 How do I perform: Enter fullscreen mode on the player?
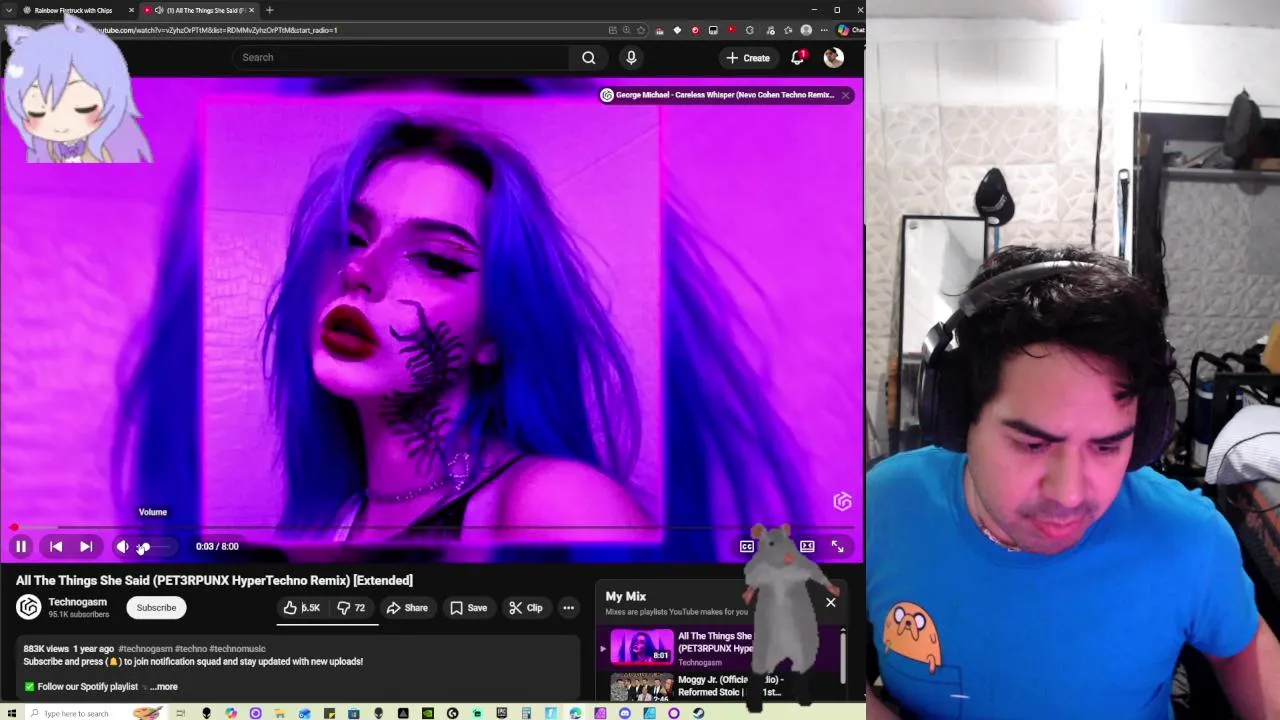point(838,546)
